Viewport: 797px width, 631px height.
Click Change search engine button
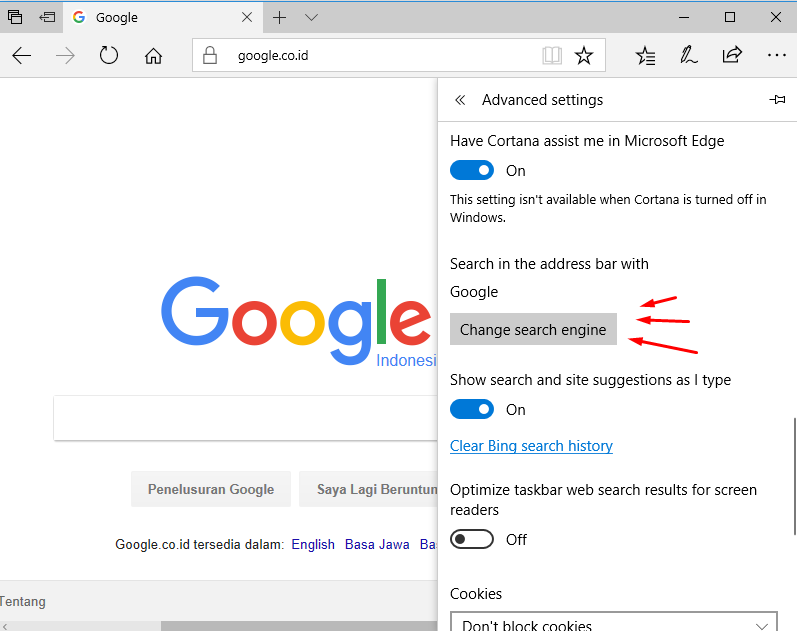(533, 329)
